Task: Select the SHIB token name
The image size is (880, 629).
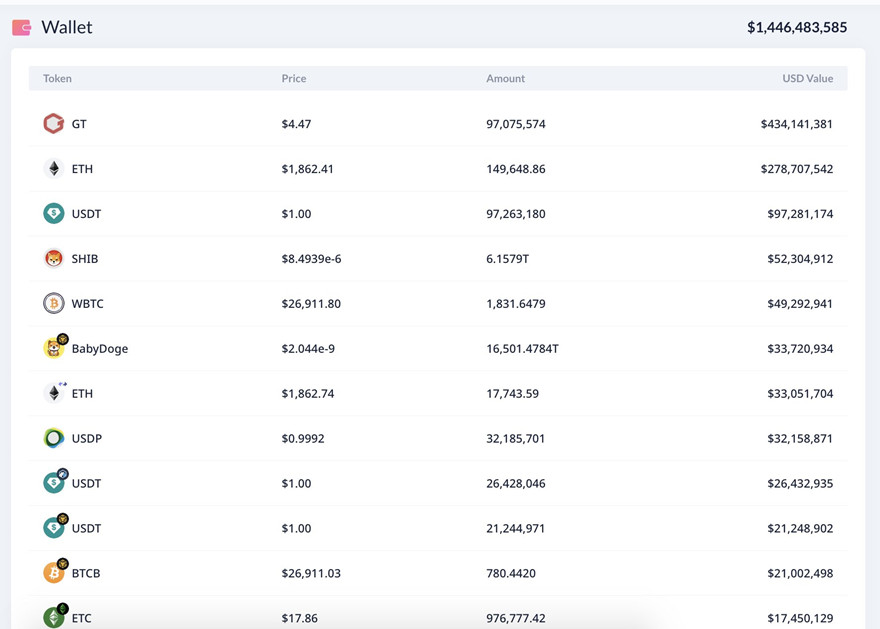Action: pos(85,259)
